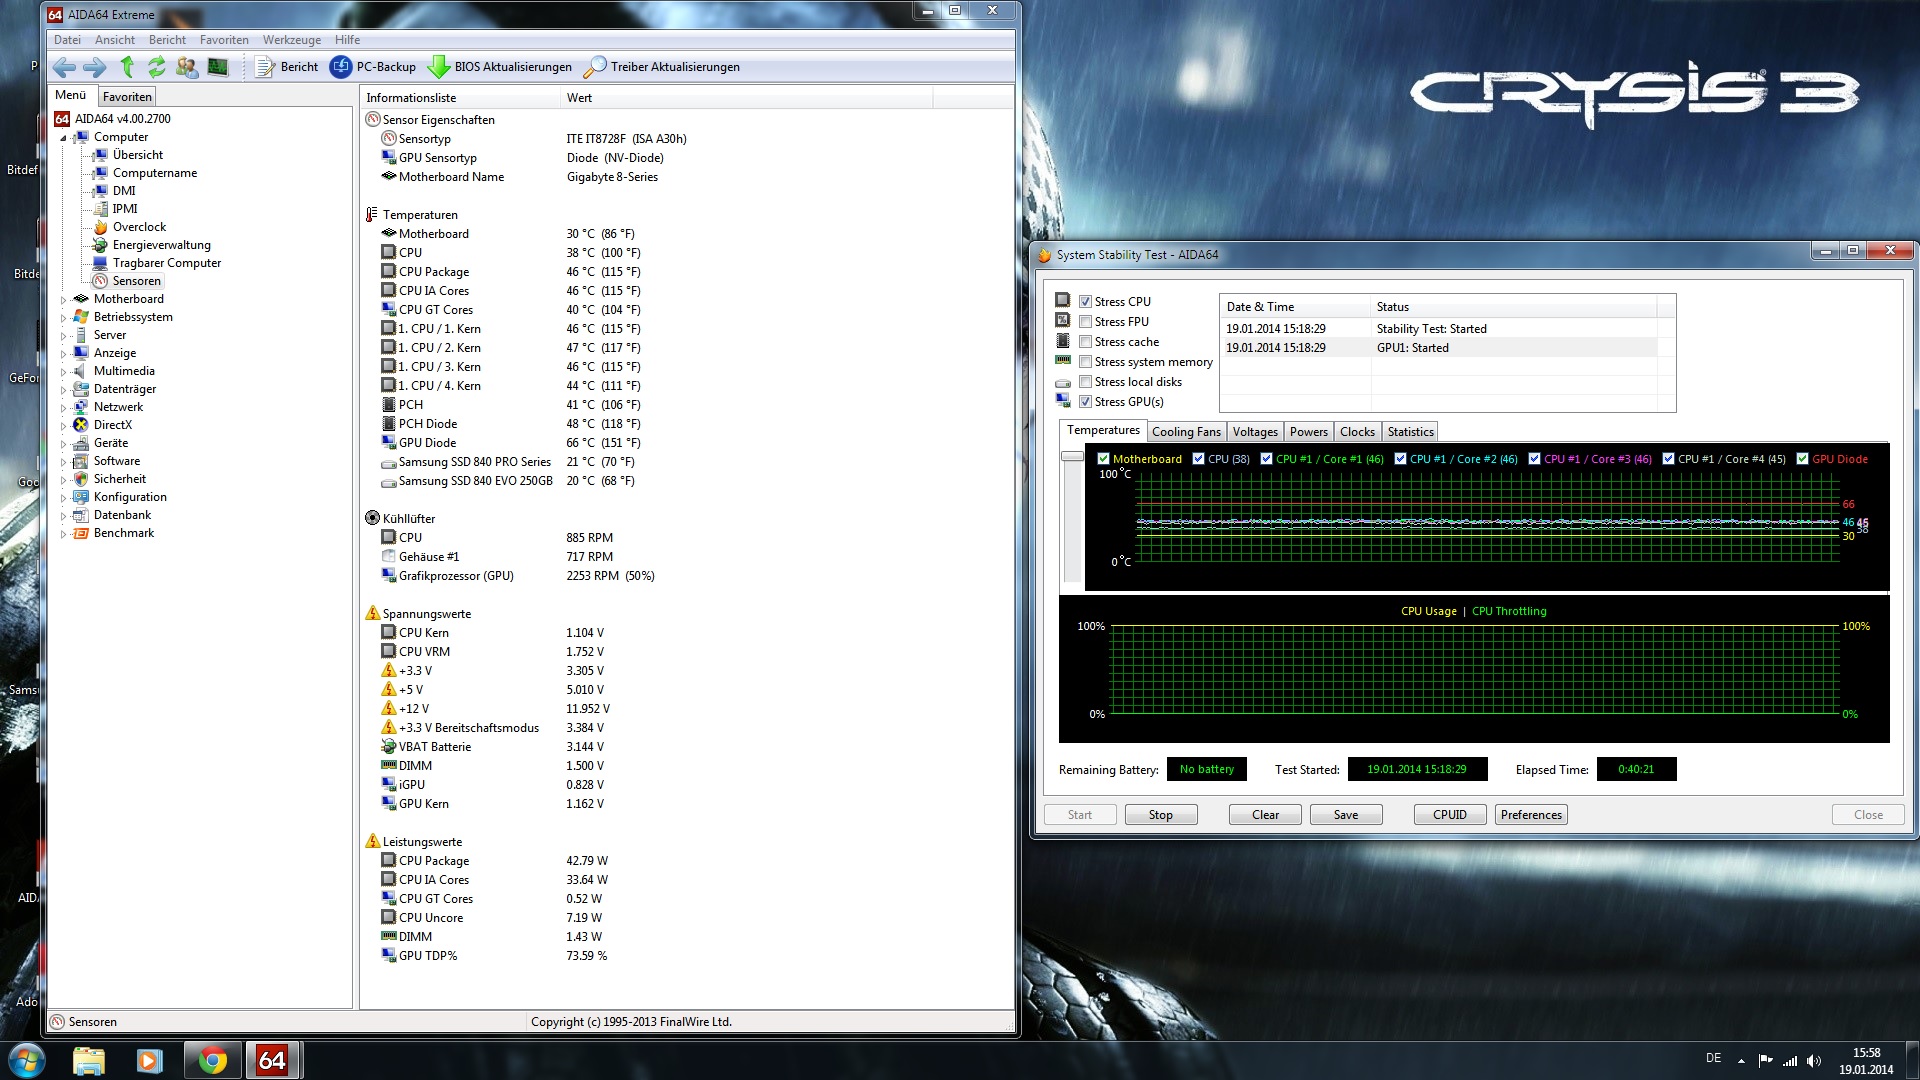Click the refresh icon in toolbar

[x=156, y=67]
